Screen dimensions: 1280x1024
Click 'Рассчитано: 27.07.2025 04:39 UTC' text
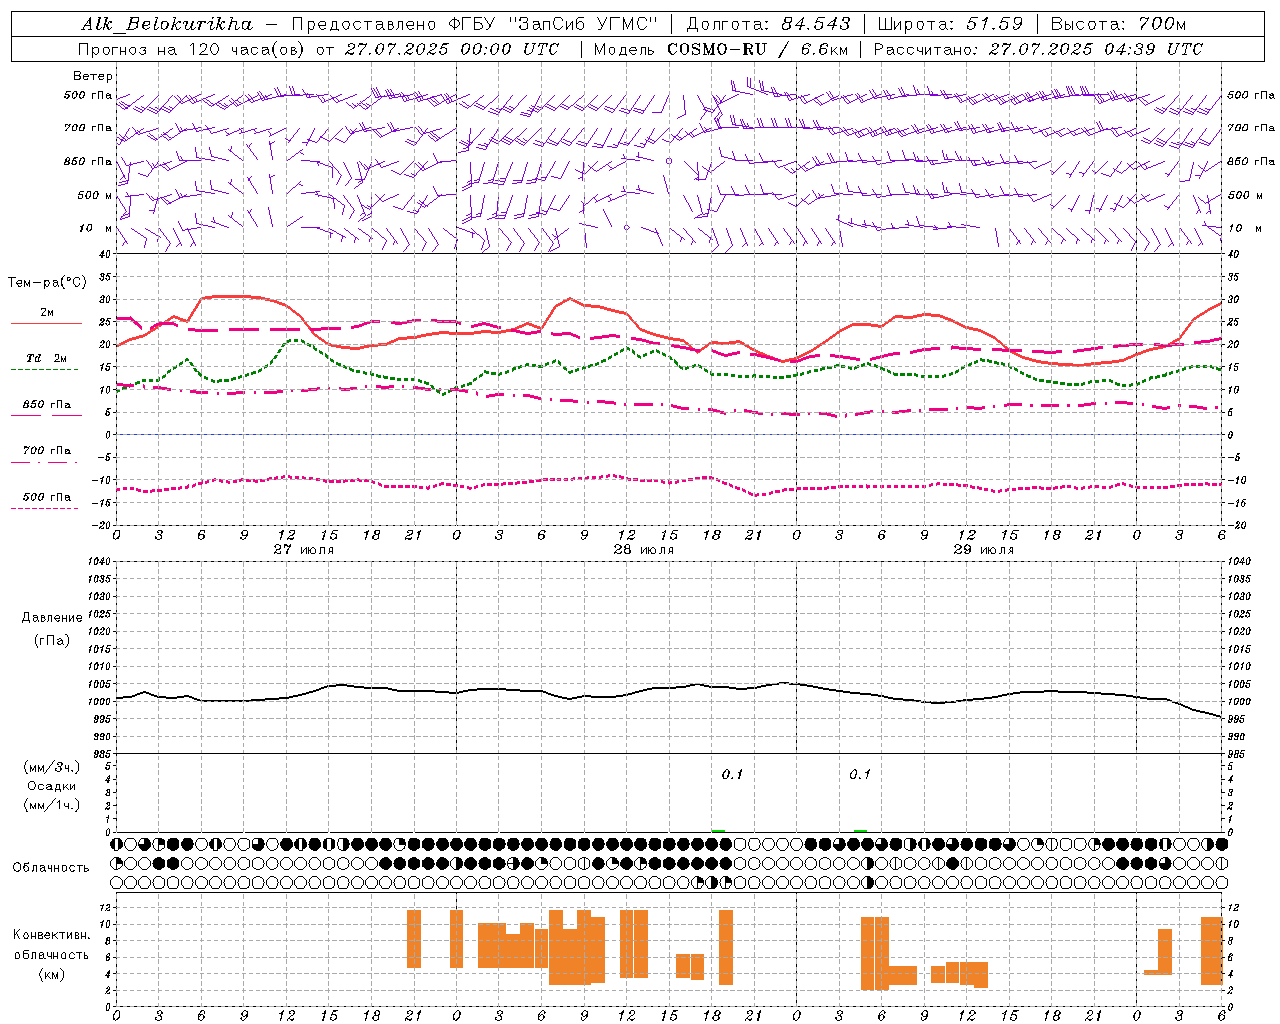1038,49
